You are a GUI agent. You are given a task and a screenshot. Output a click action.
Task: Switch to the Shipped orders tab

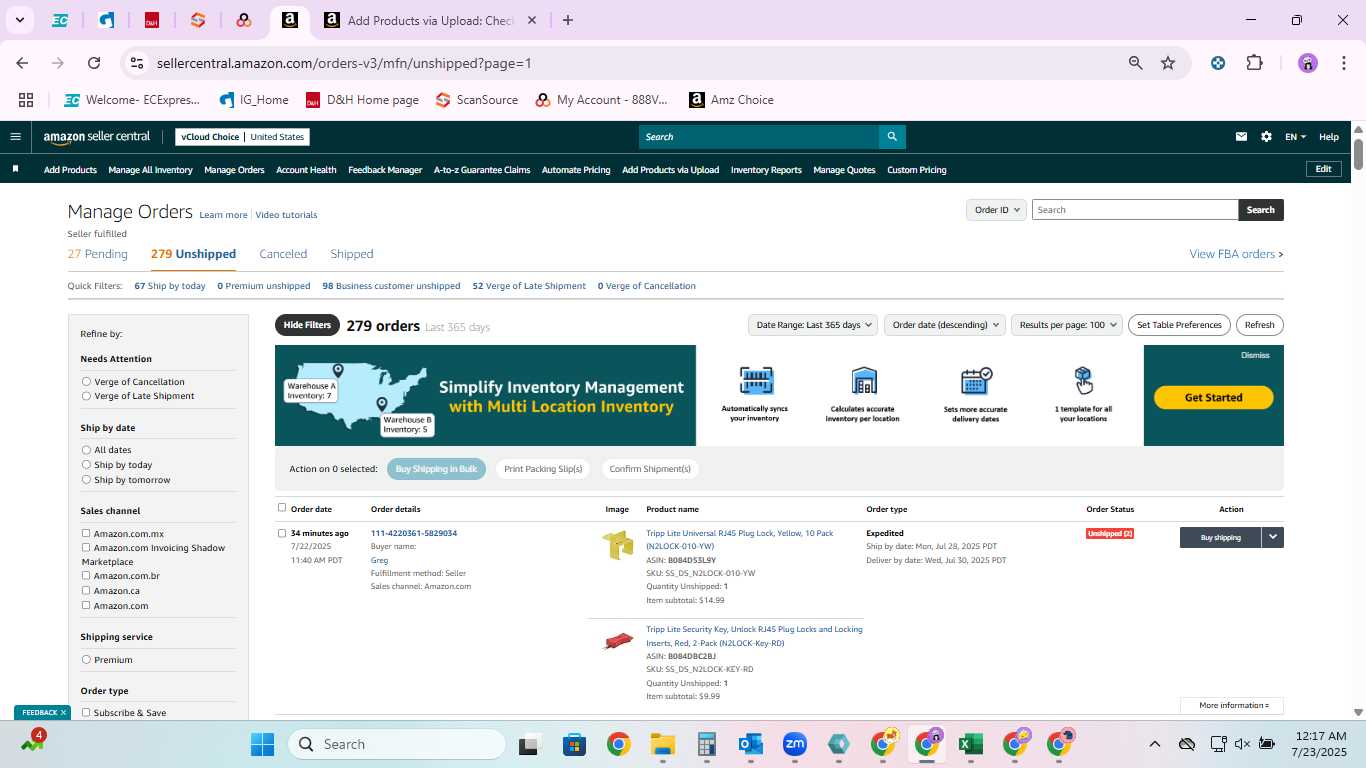tap(352, 254)
